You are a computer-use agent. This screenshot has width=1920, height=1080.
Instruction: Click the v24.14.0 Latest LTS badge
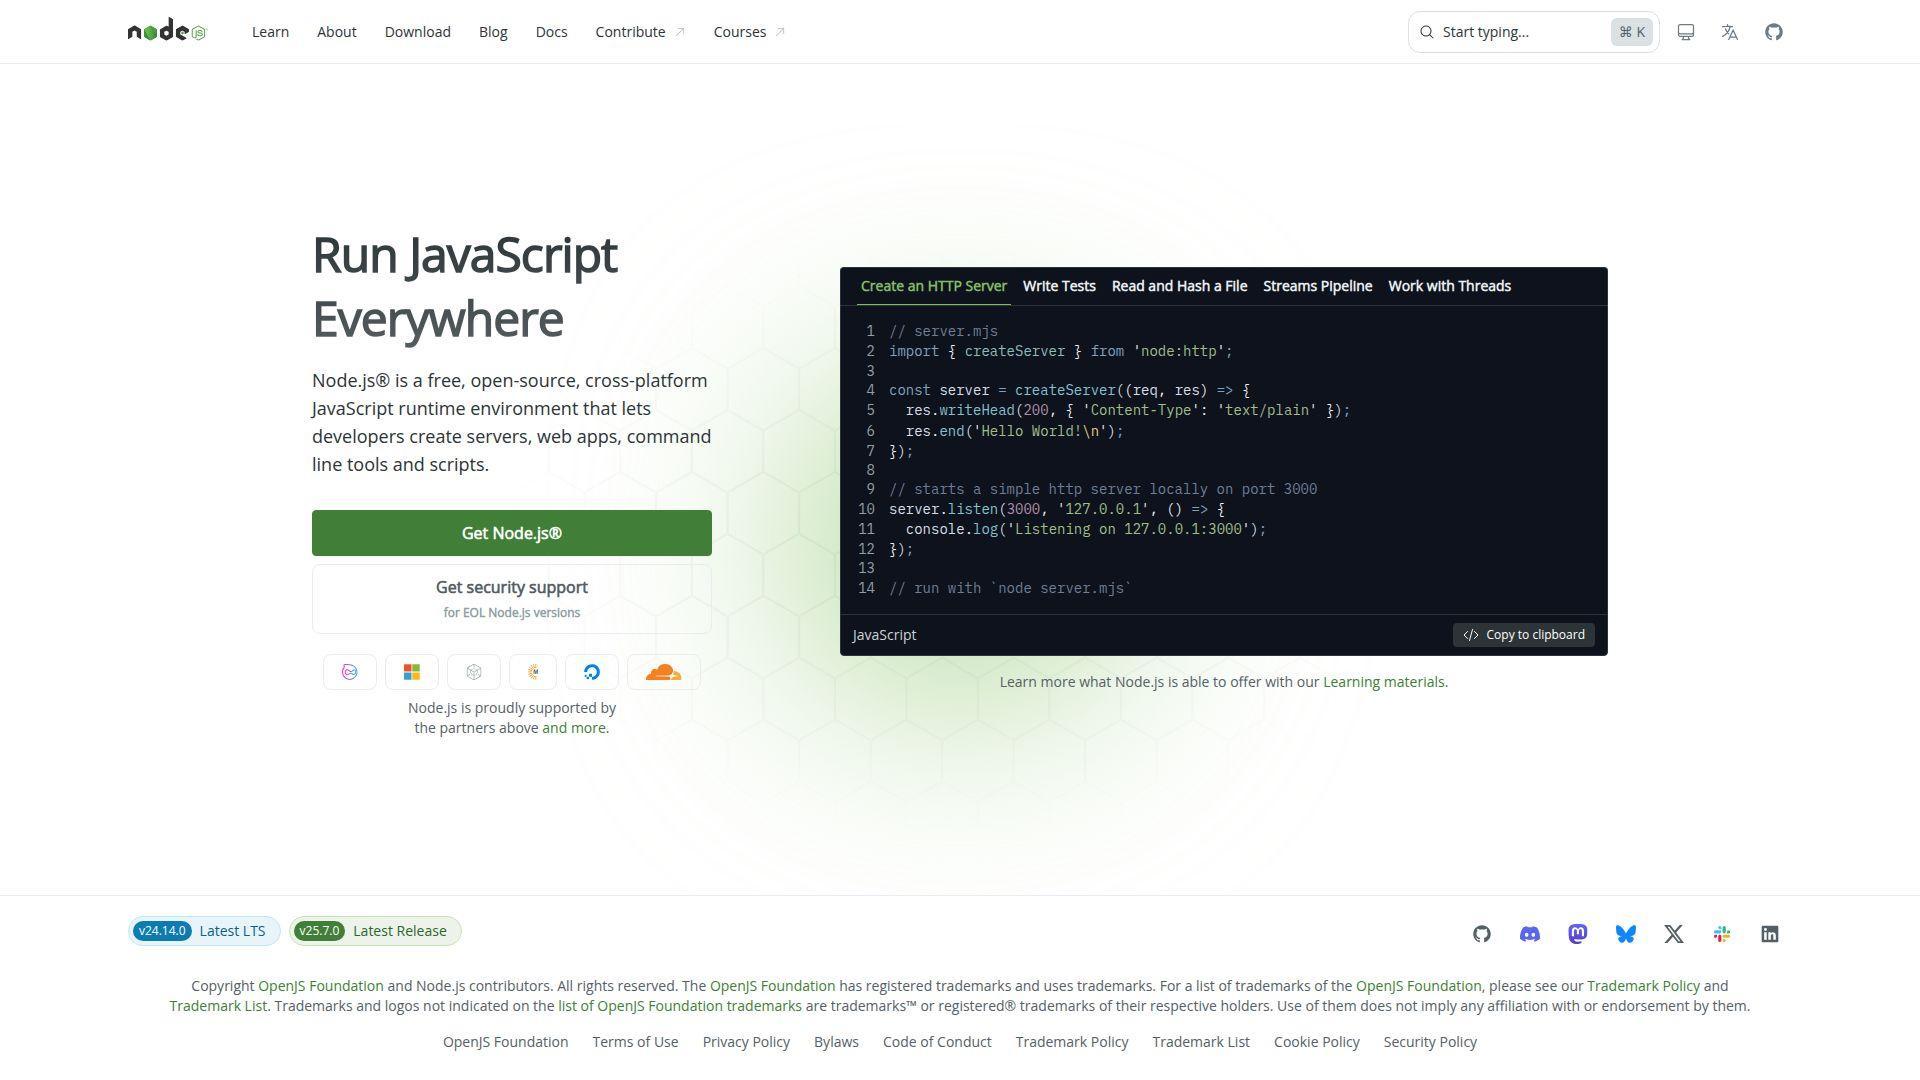(x=203, y=930)
